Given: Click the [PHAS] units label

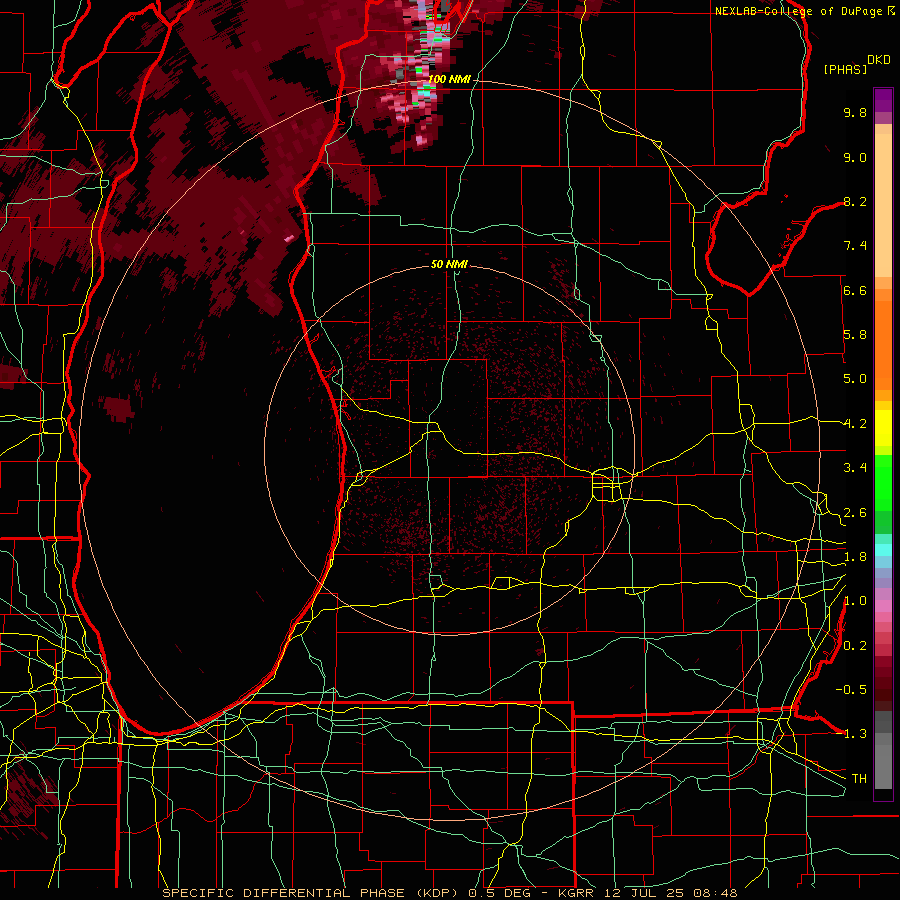Looking at the screenshot, I should click(x=845, y=69).
